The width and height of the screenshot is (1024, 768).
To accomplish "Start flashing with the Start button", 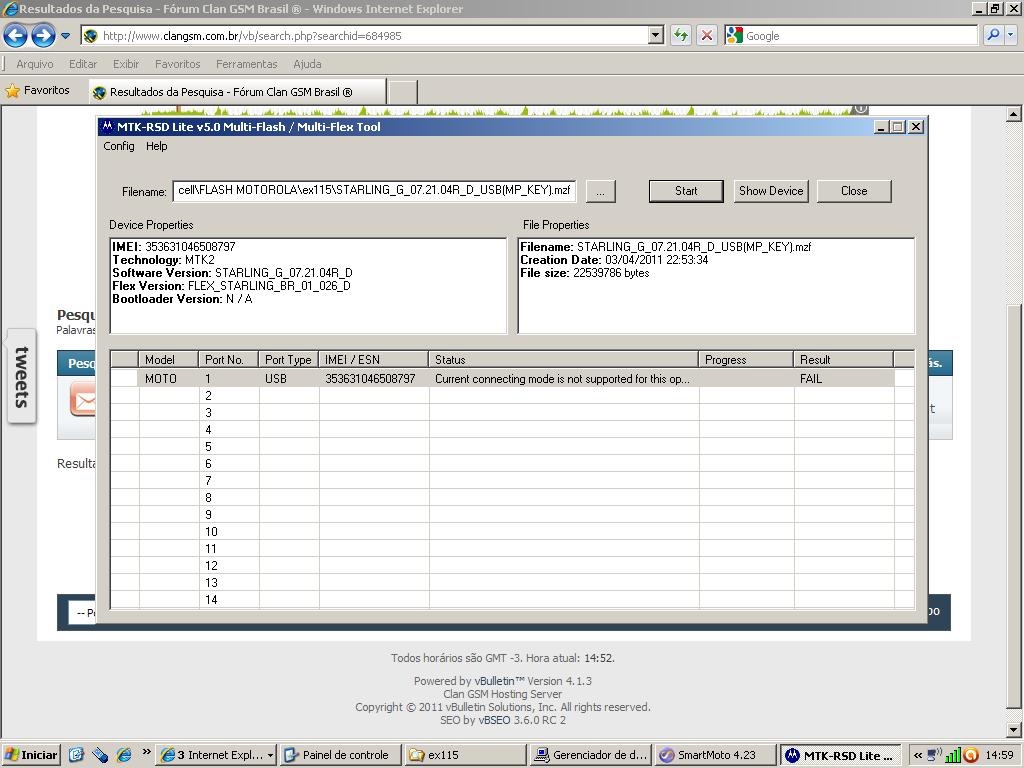I will pyautogui.click(x=686, y=191).
